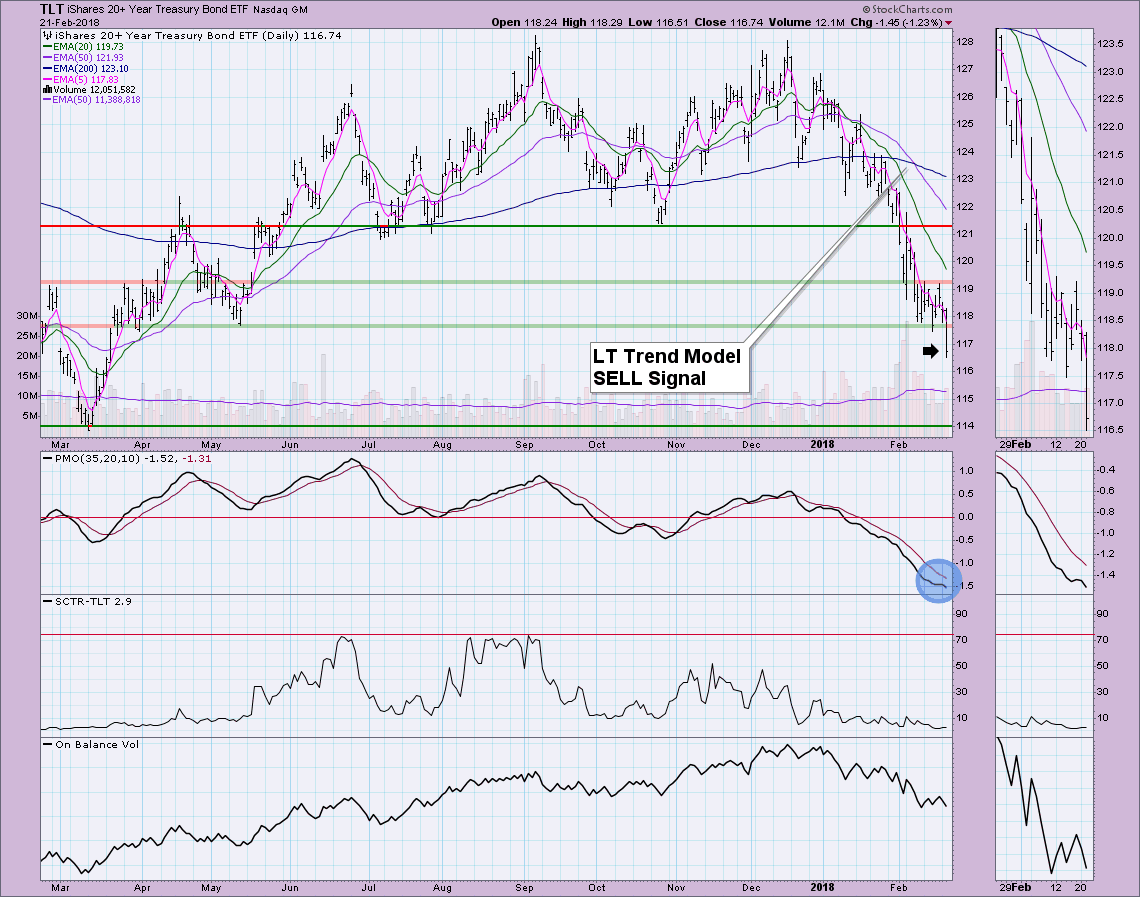This screenshot has height=897, width=1140.
Task: Click the 0.5 label on the PMO axis
Action: [966, 494]
